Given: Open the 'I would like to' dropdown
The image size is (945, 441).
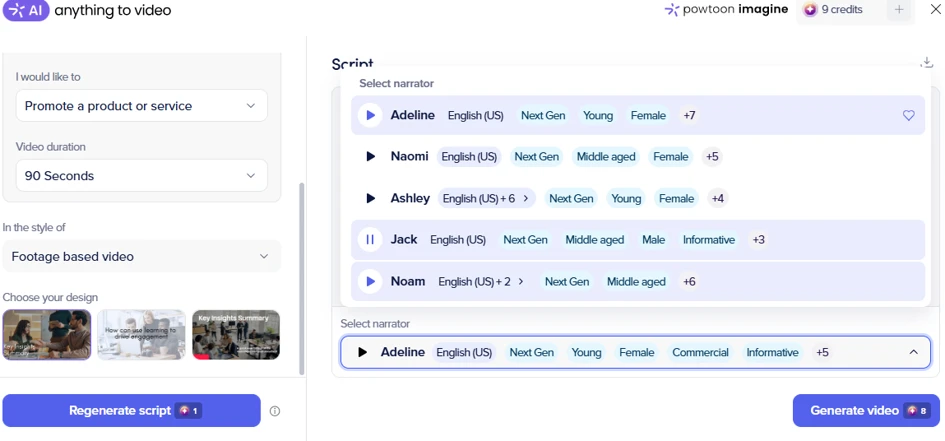Looking at the screenshot, I should coord(142,106).
